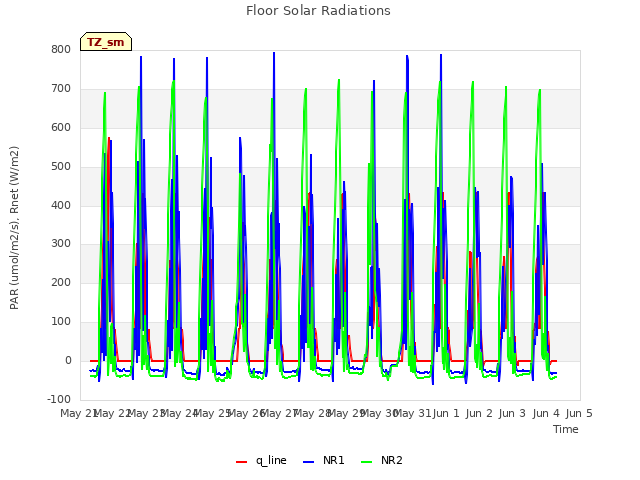Toggle the q_line series in the legend
Screen dimensions: 640x480
pos(261,460)
